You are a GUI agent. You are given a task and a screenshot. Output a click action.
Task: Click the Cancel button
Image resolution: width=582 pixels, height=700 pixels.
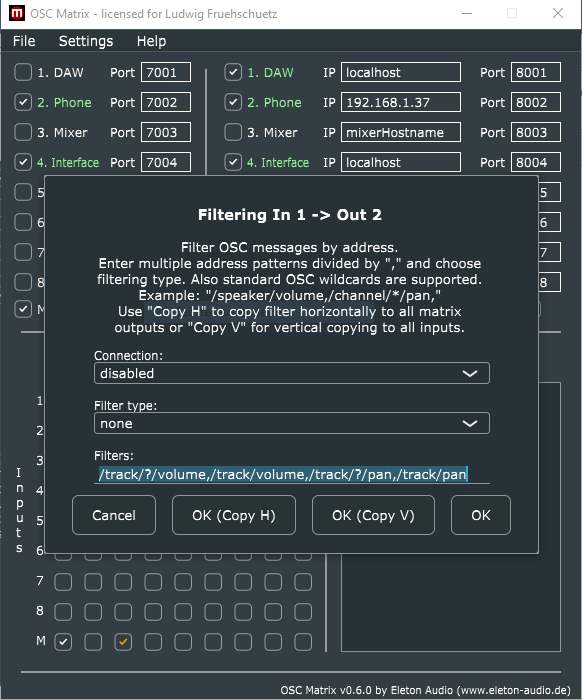pos(114,515)
